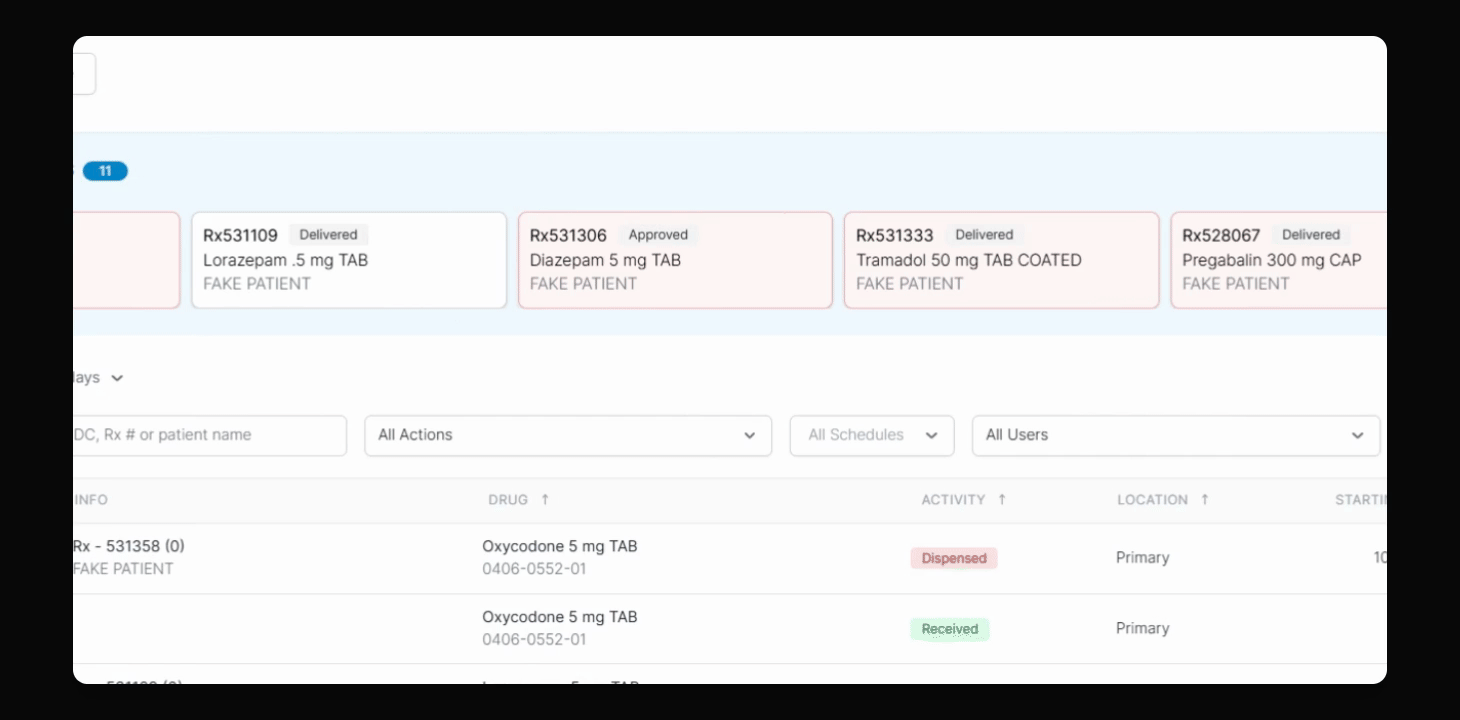
Task: Click the Delivered badge on Rx531333
Action: pyautogui.click(x=984, y=235)
